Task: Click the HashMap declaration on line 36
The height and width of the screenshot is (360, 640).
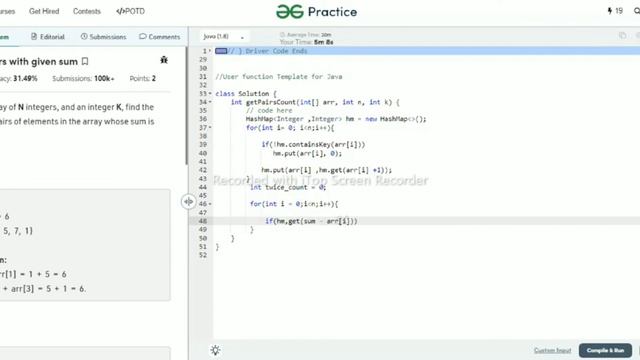Action: click(x=336, y=119)
